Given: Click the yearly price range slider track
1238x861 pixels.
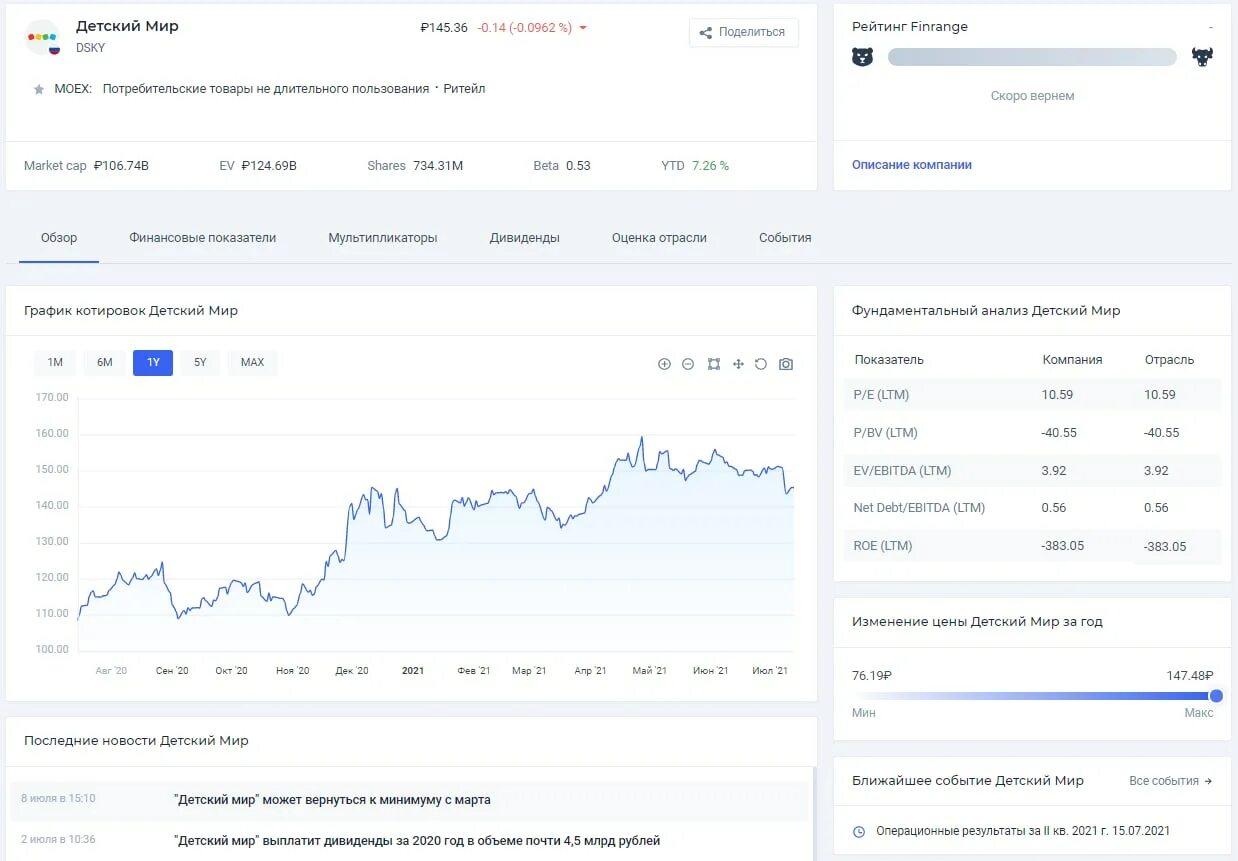Looking at the screenshot, I should (x=1032, y=696).
